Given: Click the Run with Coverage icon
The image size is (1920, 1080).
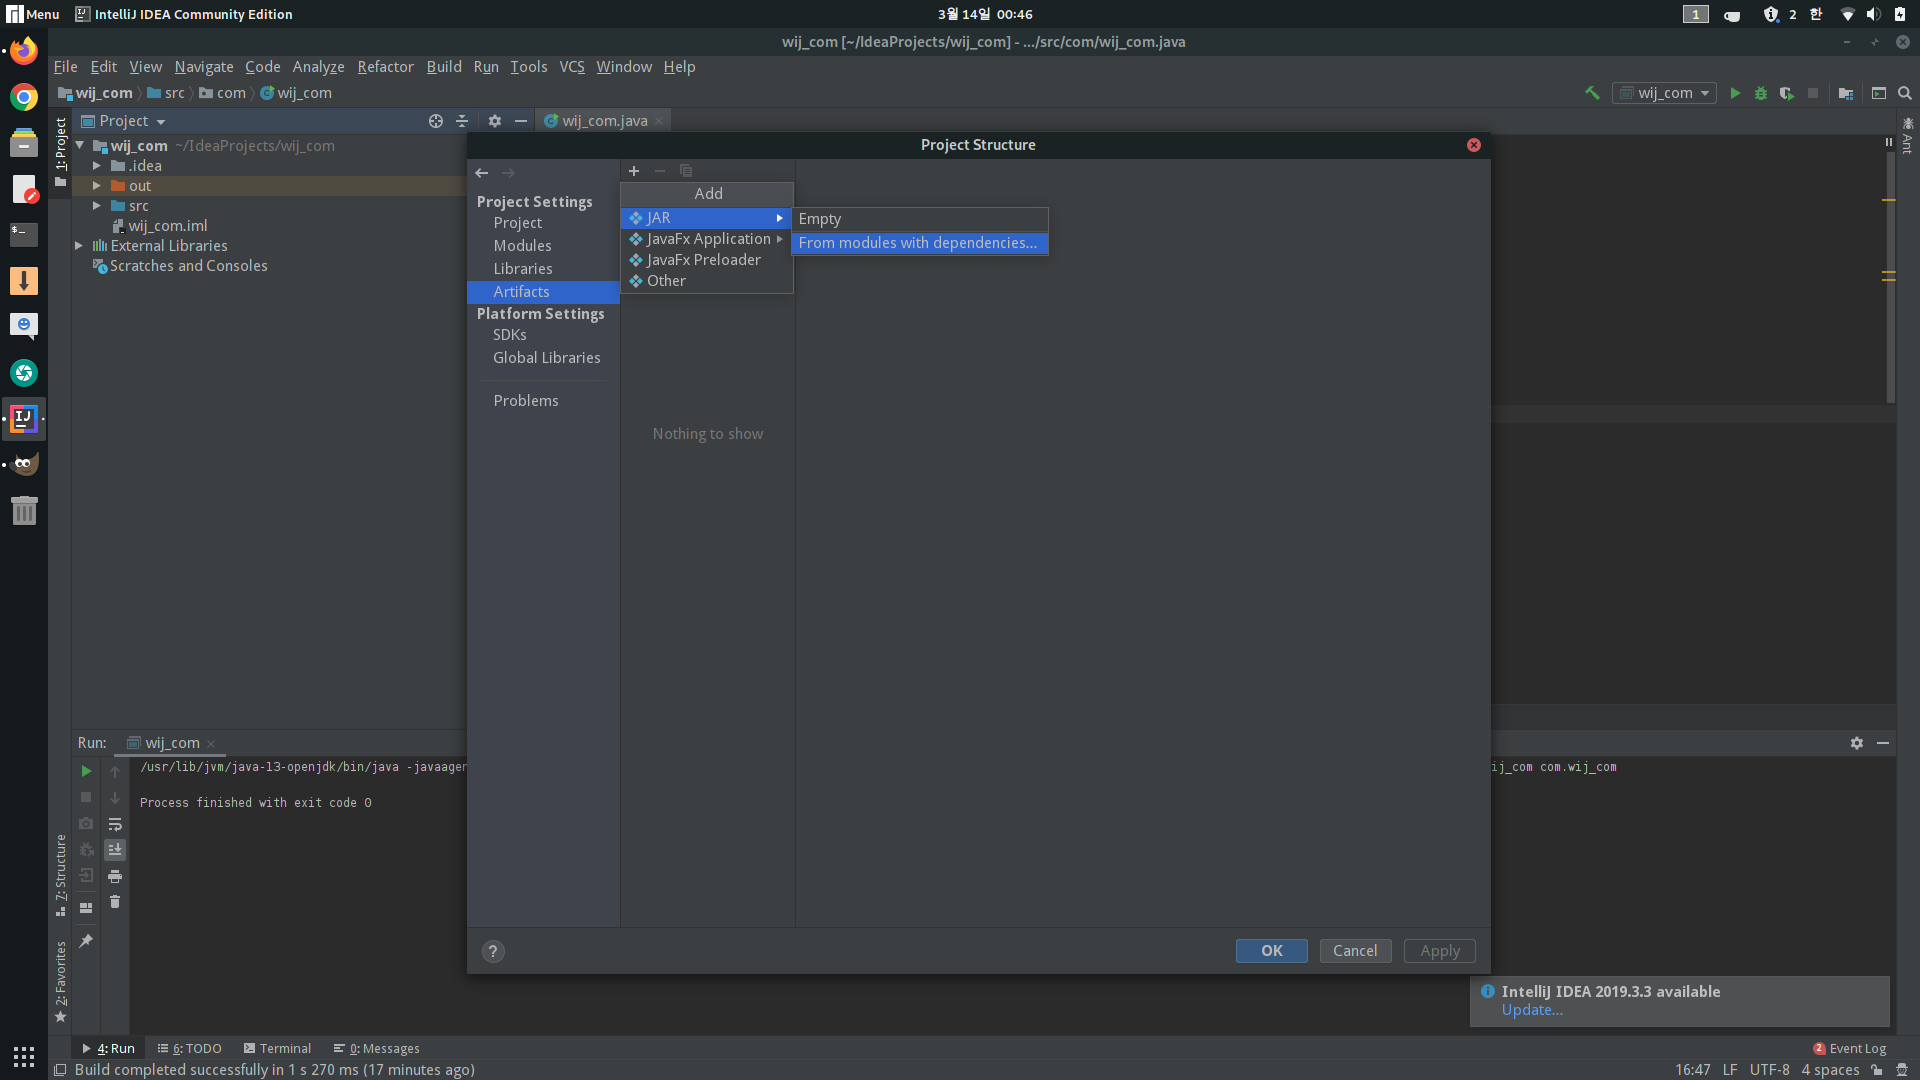Looking at the screenshot, I should point(1787,93).
